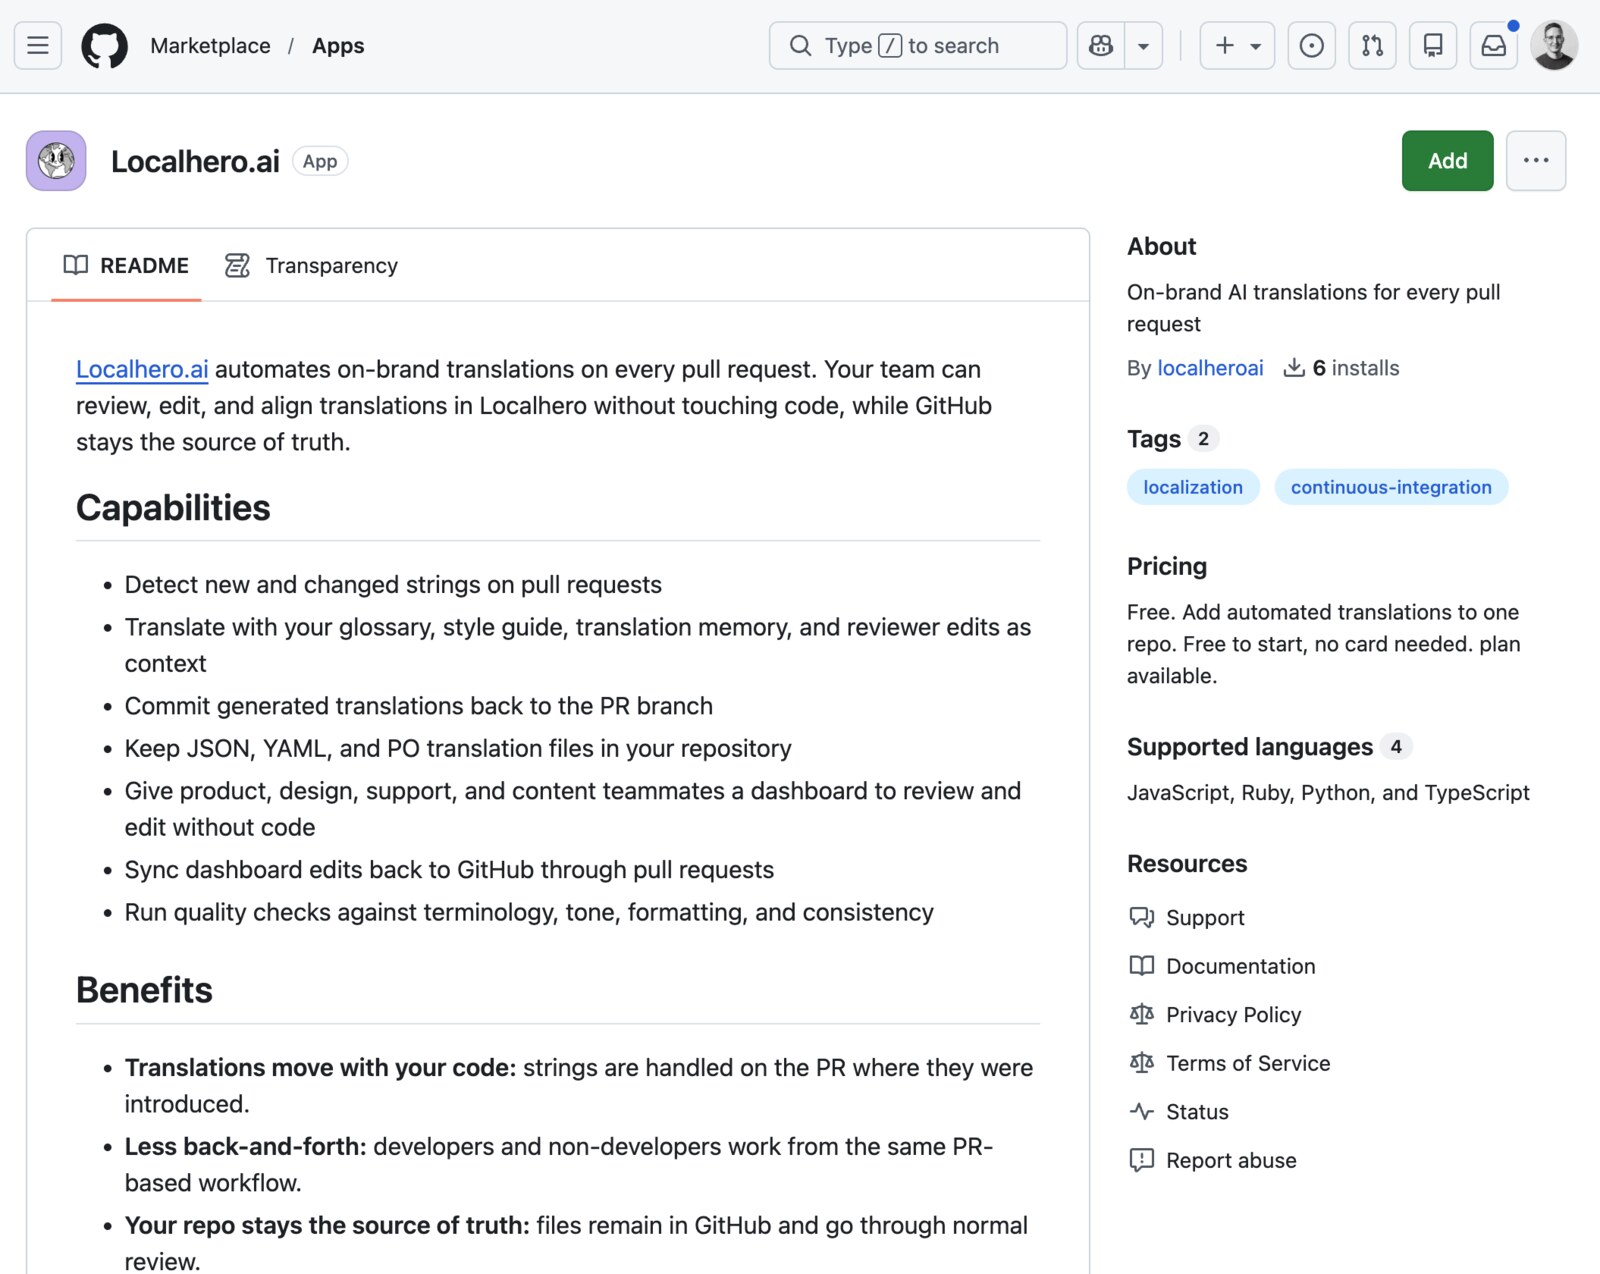
Task: Open the hamburger navigation menu
Action: click(x=38, y=46)
